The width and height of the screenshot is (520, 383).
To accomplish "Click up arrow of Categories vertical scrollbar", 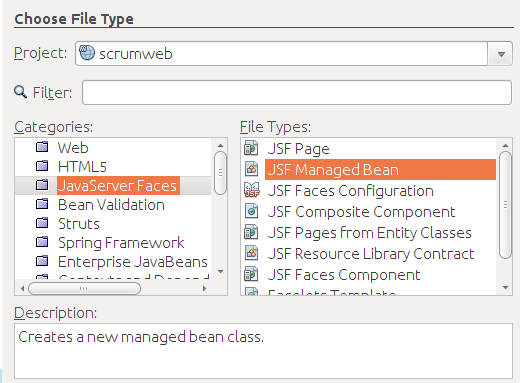I will click(220, 145).
